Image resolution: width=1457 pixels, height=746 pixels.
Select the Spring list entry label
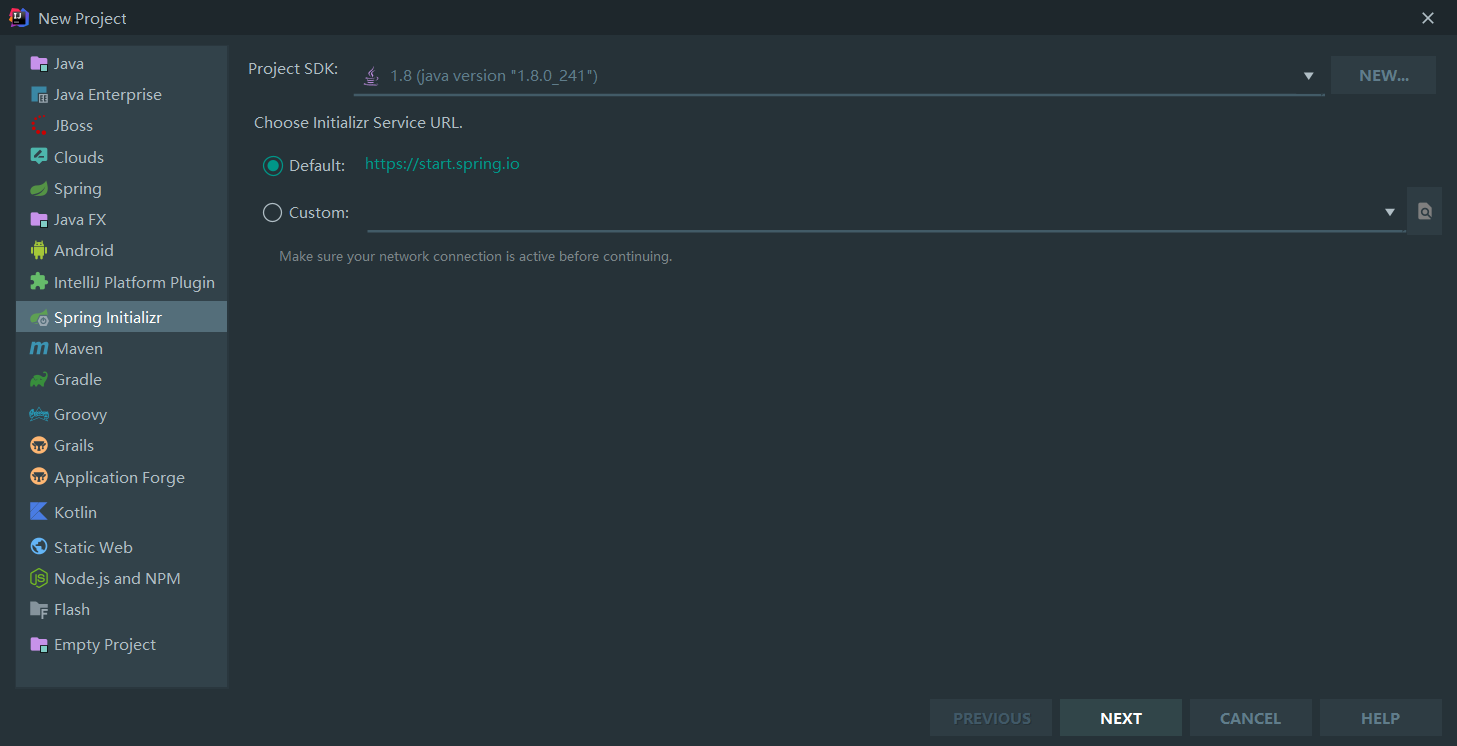(78, 189)
